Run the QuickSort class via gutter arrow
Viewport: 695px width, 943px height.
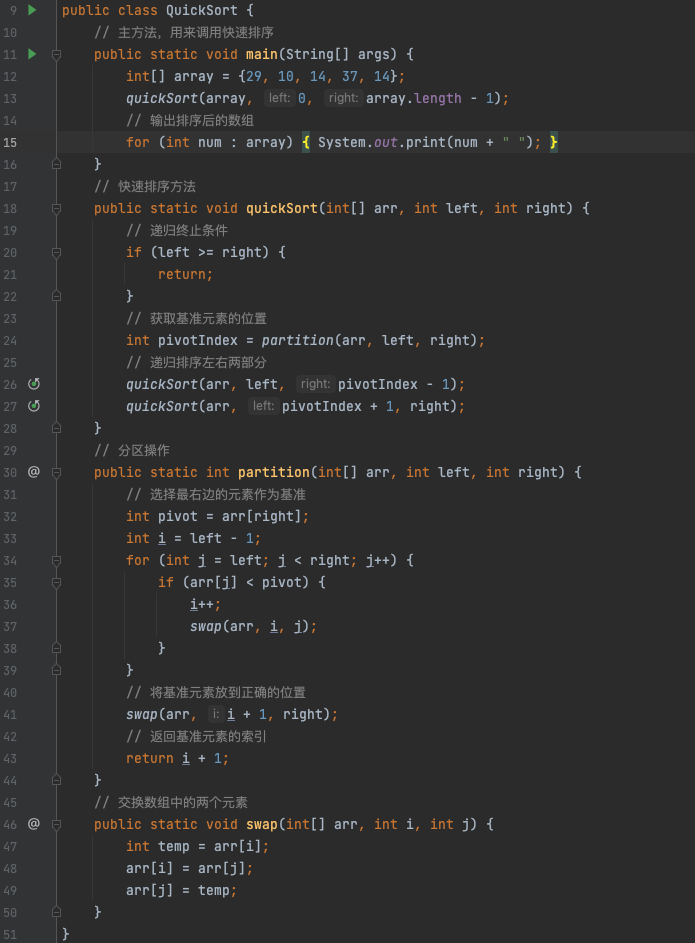pos(32,10)
